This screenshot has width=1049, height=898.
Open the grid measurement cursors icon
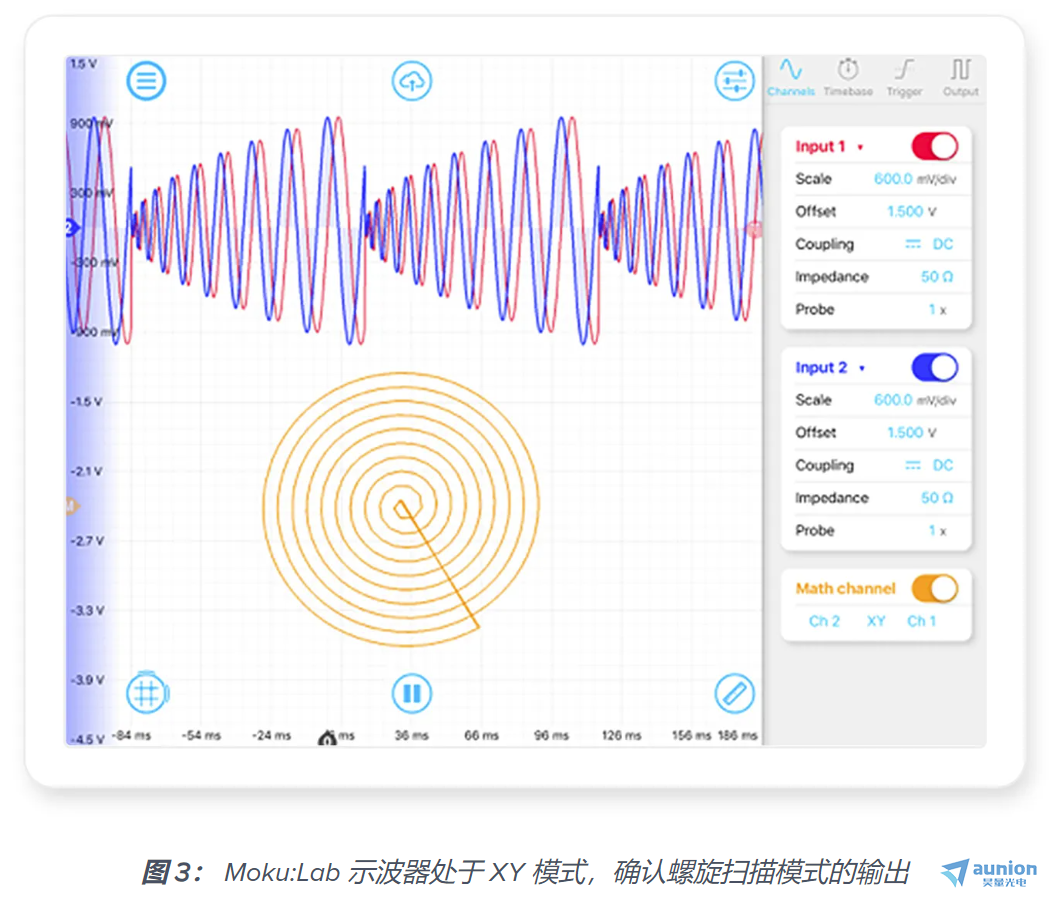coord(147,693)
